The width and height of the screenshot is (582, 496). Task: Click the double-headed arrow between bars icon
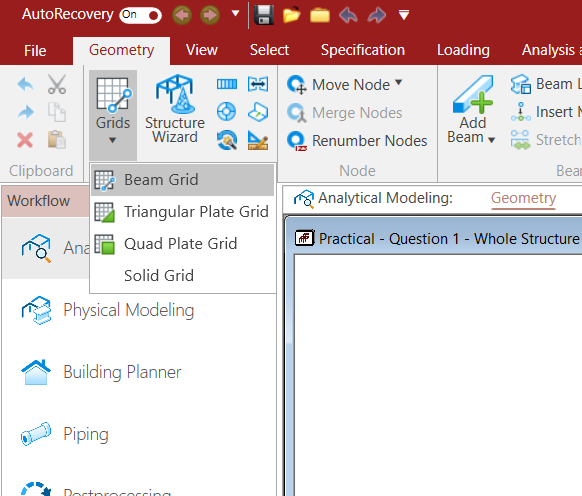pos(258,84)
